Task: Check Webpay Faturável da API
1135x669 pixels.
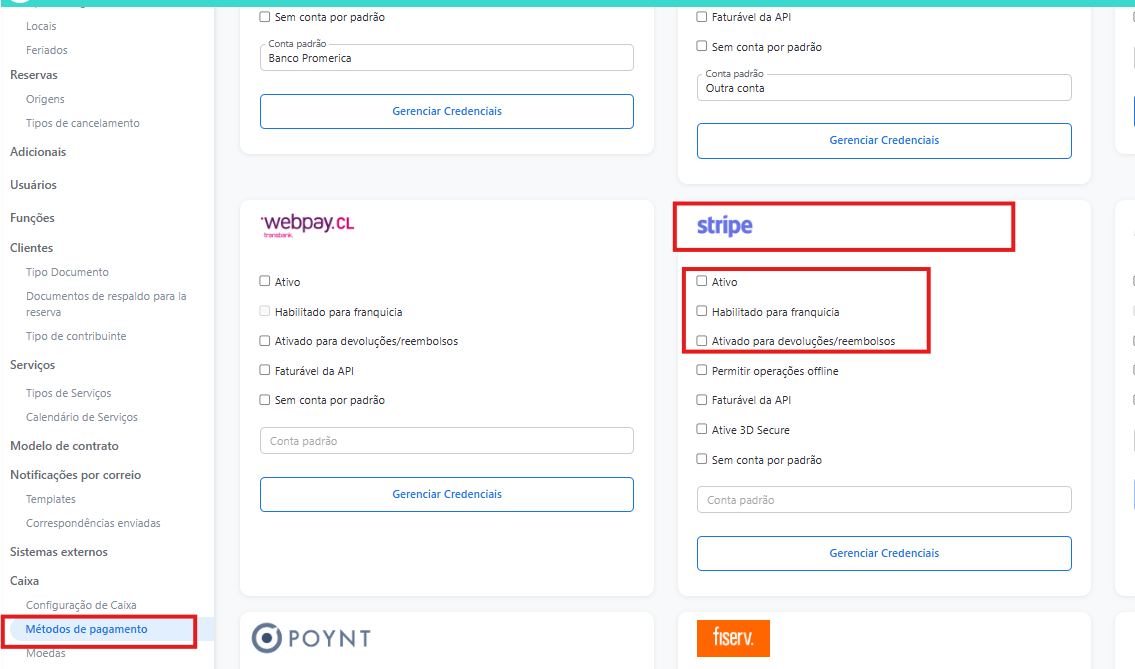Action: coord(265,371)
